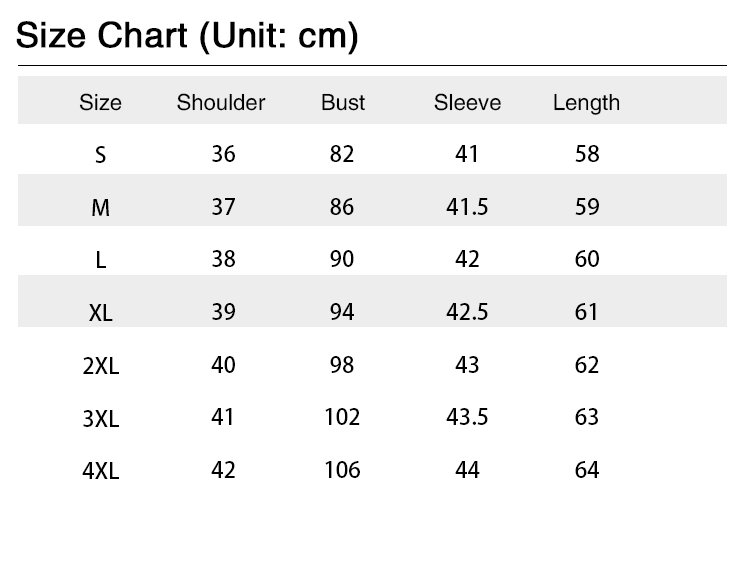Click the Bust column header

click(x=343, y=102)
